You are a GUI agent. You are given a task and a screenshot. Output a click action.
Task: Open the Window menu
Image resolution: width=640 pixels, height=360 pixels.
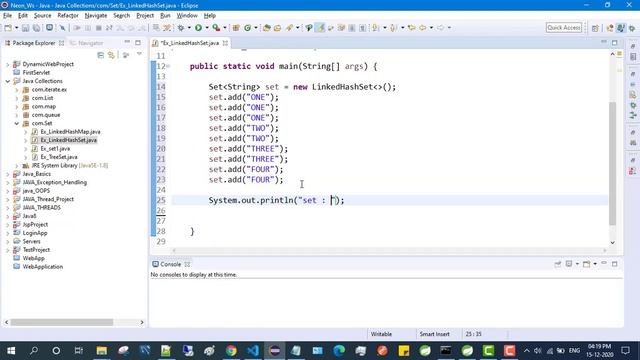[x=187, y=16]
